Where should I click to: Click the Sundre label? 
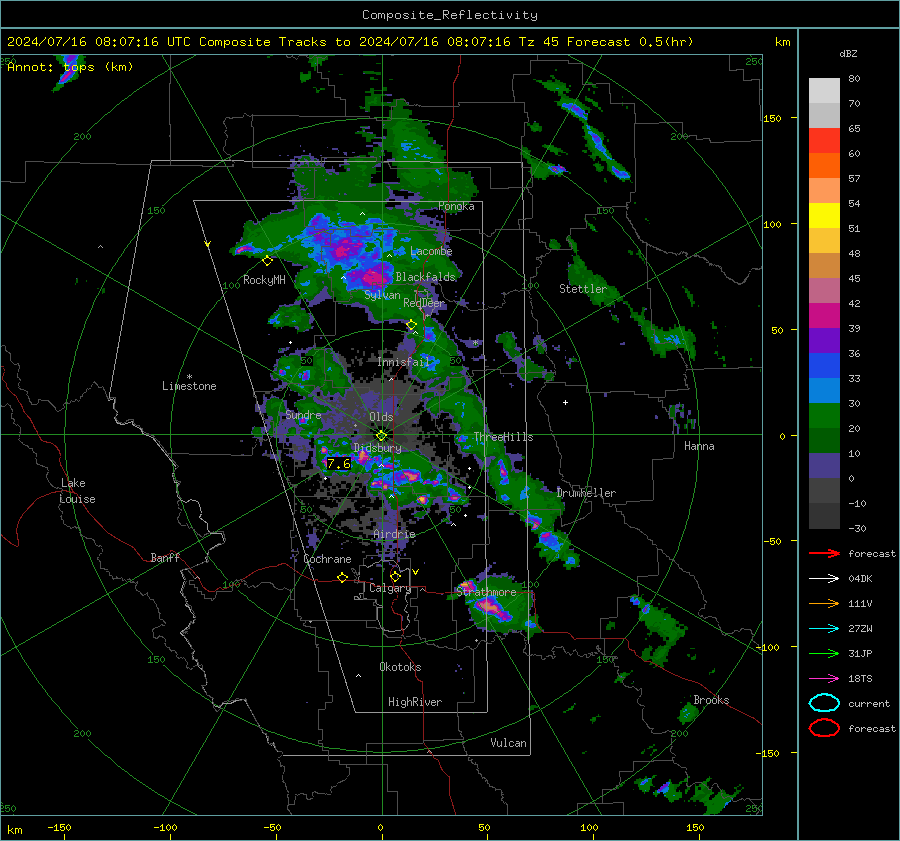pyautogui.click(x=303, y=415)
